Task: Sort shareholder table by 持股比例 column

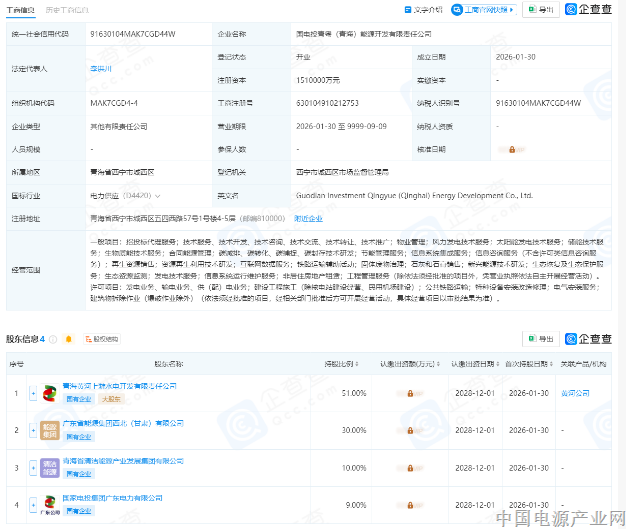Action: point(338,364)
